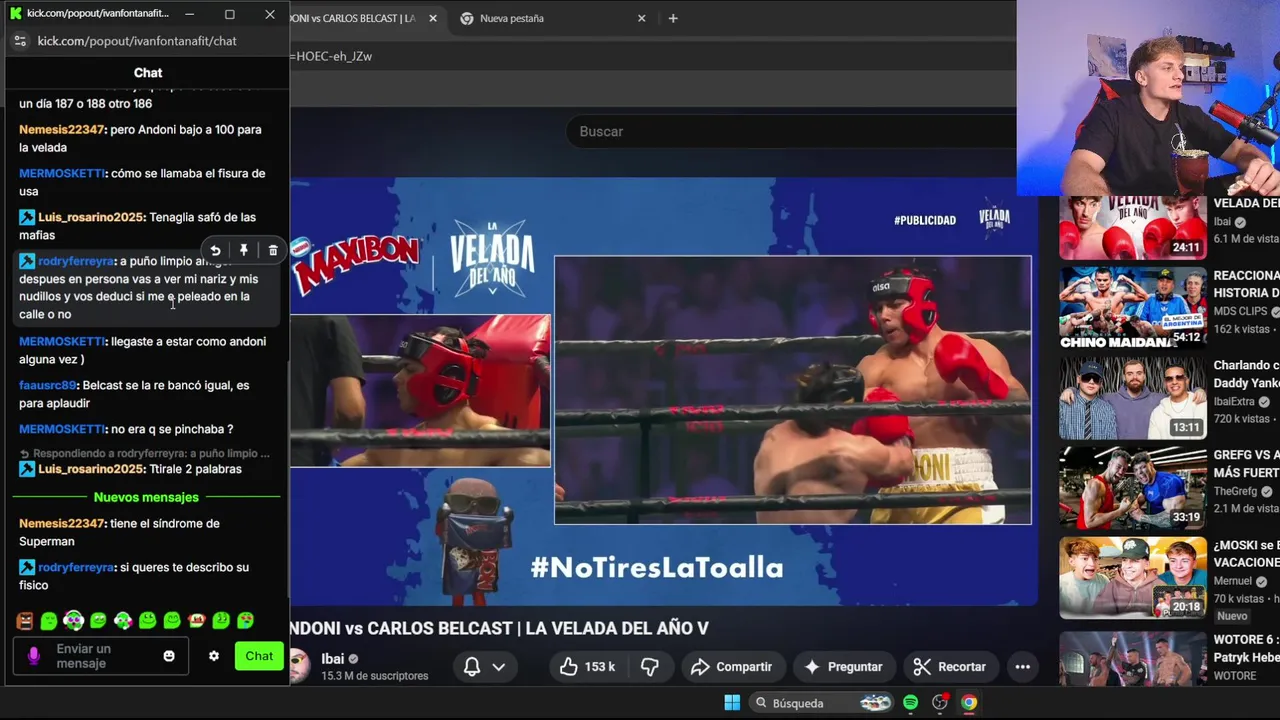Click the purple microphone icon in chat

(x=34, y=656)
